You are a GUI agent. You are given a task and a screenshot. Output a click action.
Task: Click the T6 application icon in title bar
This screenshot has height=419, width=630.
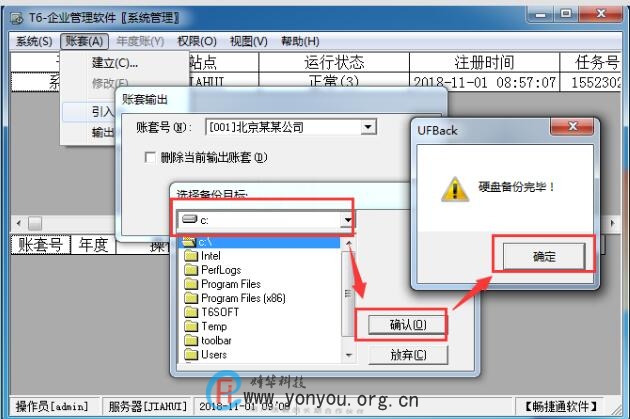point(17,18)
